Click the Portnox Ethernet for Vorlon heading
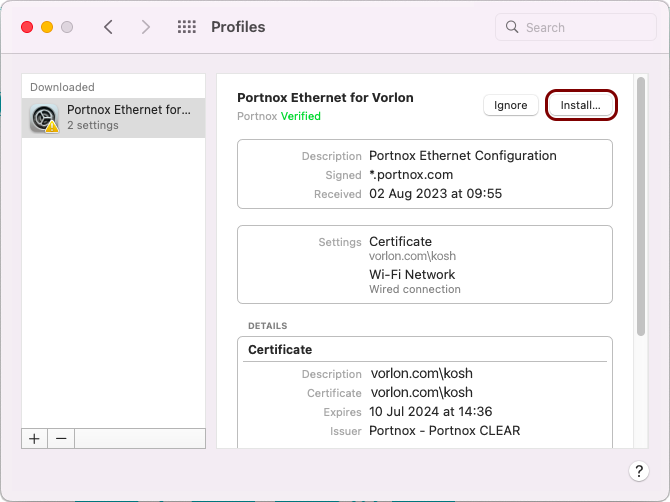This screenshot has width=670, height=502. (325, 98)
